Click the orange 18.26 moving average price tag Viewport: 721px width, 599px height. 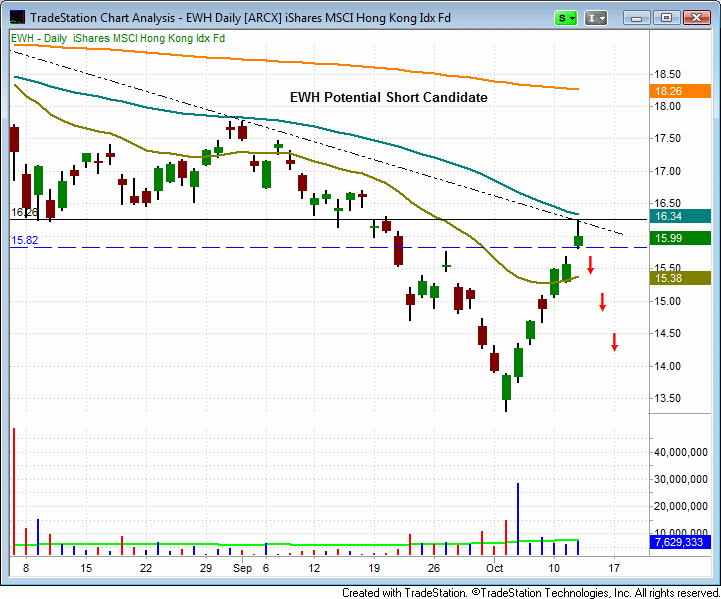point(680,91)
